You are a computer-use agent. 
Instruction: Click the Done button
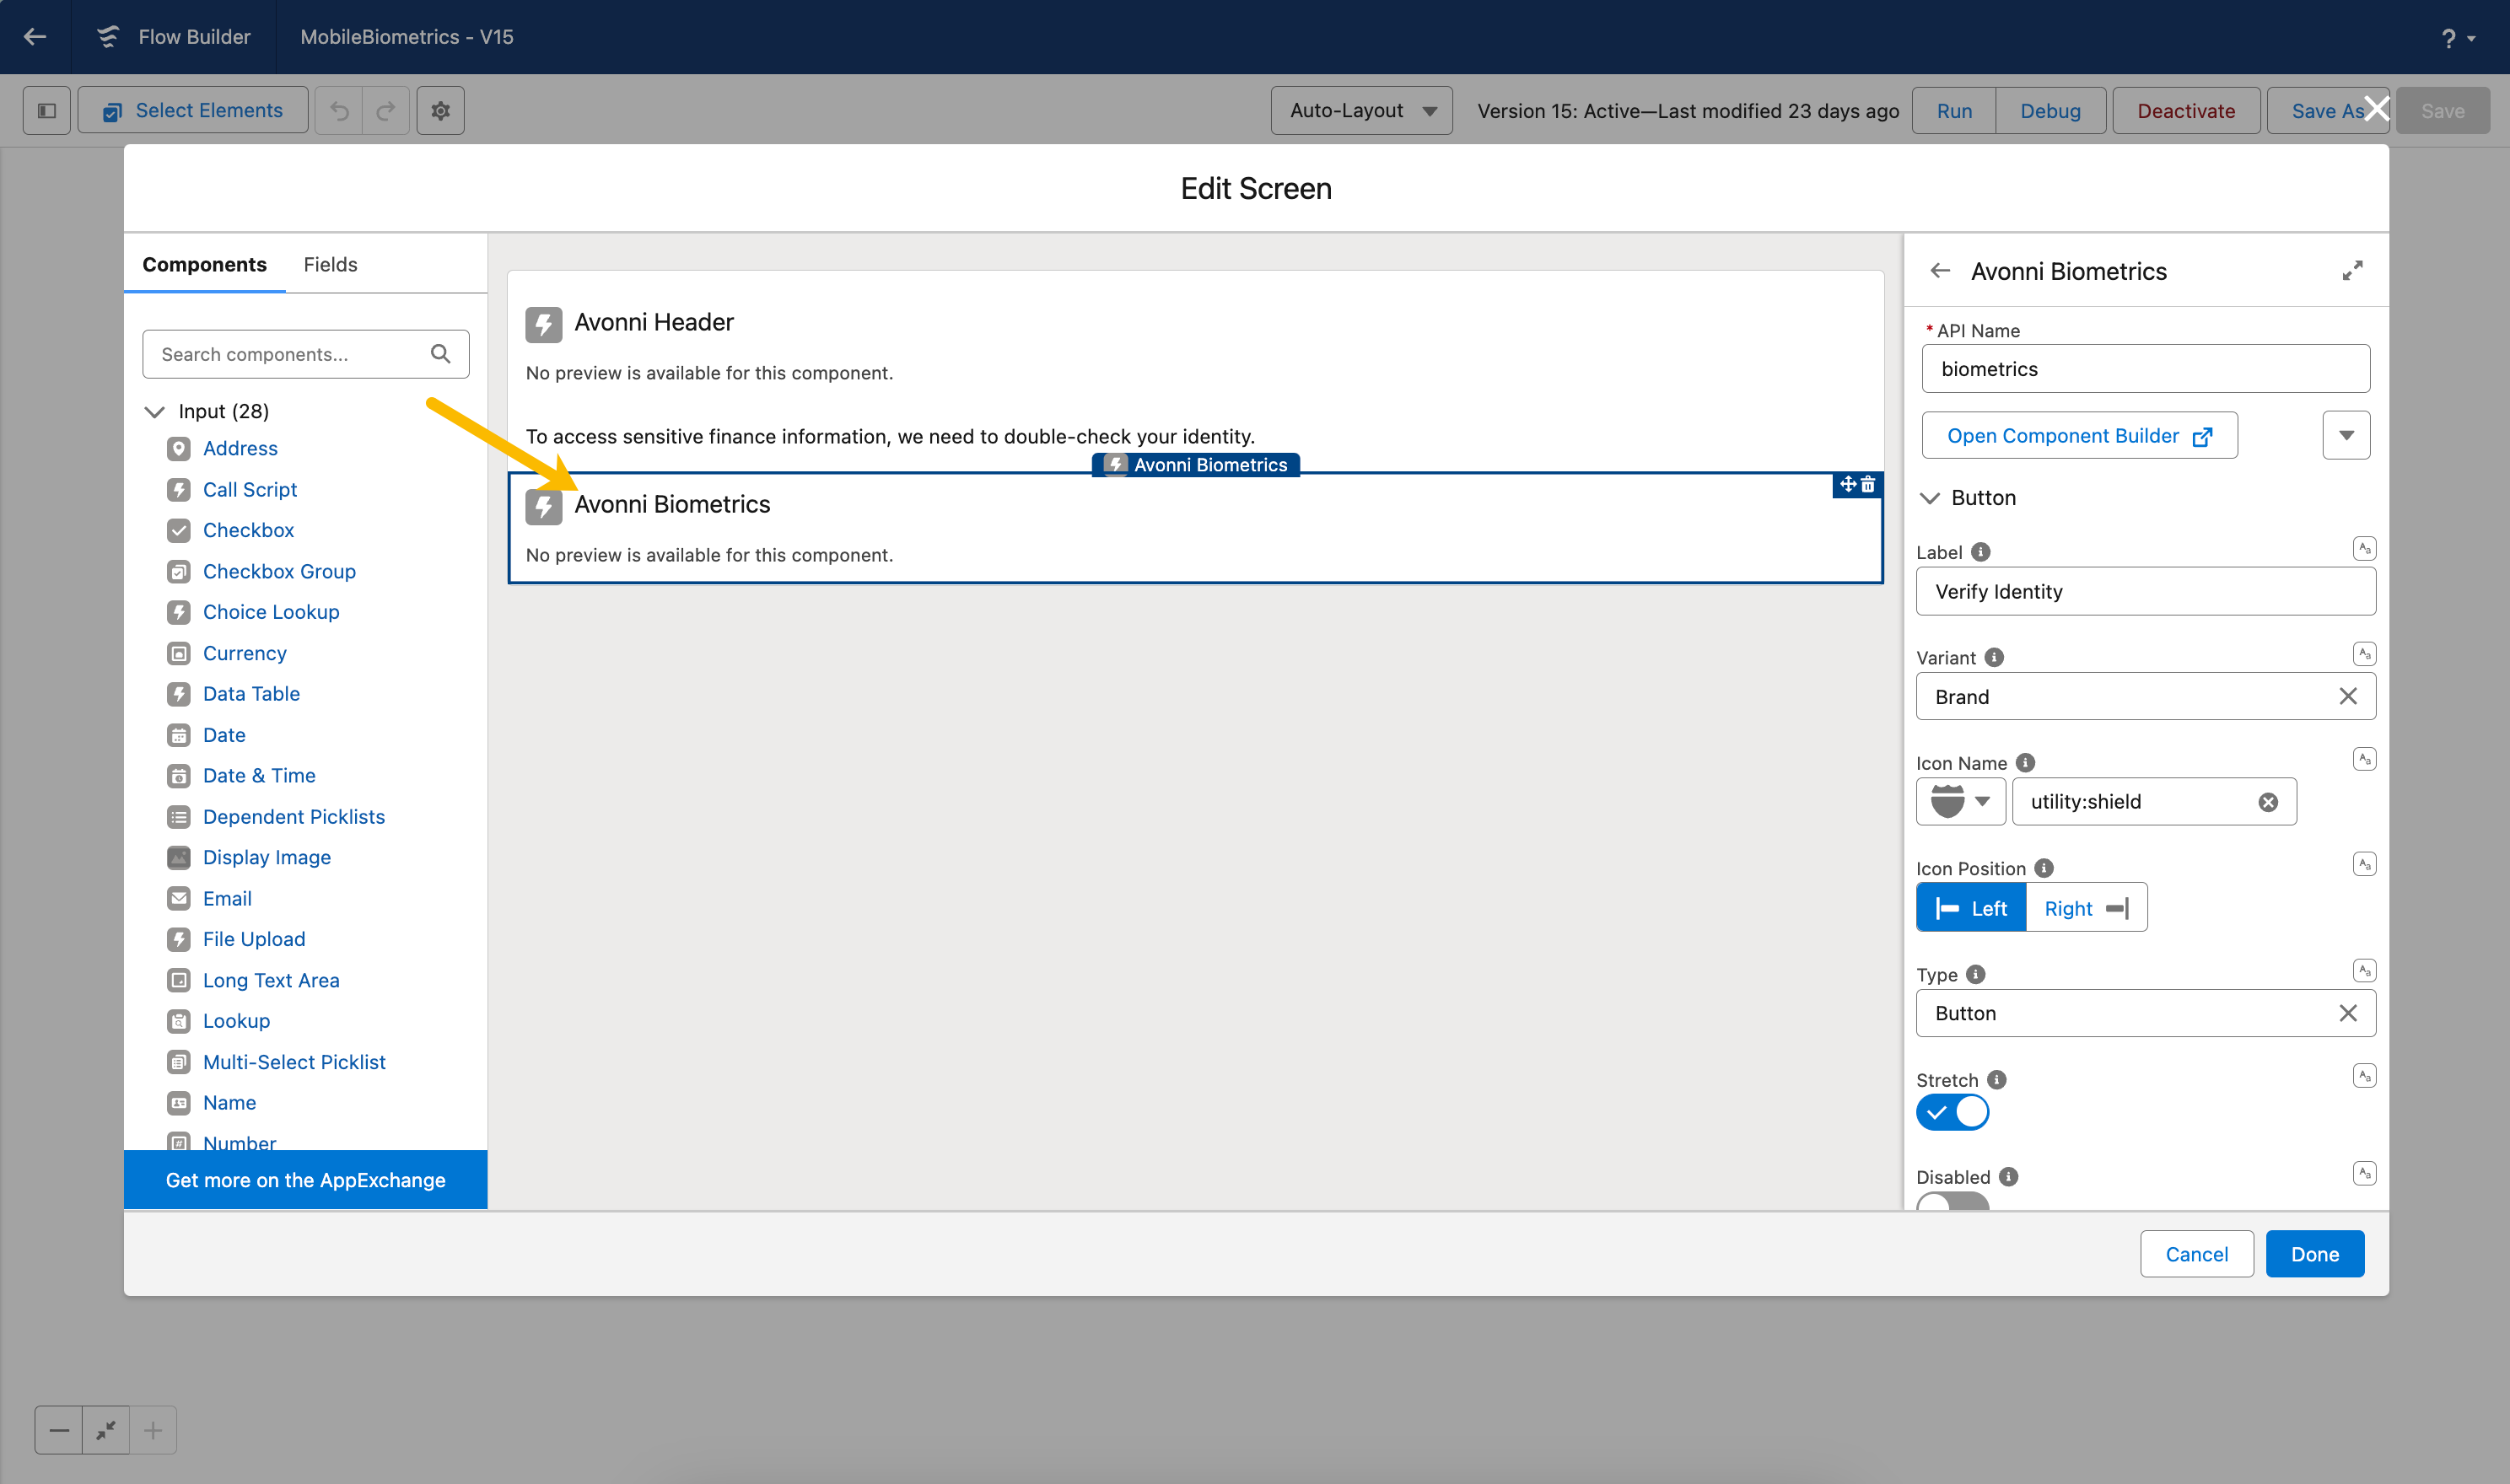[x=2314, y=1254]
